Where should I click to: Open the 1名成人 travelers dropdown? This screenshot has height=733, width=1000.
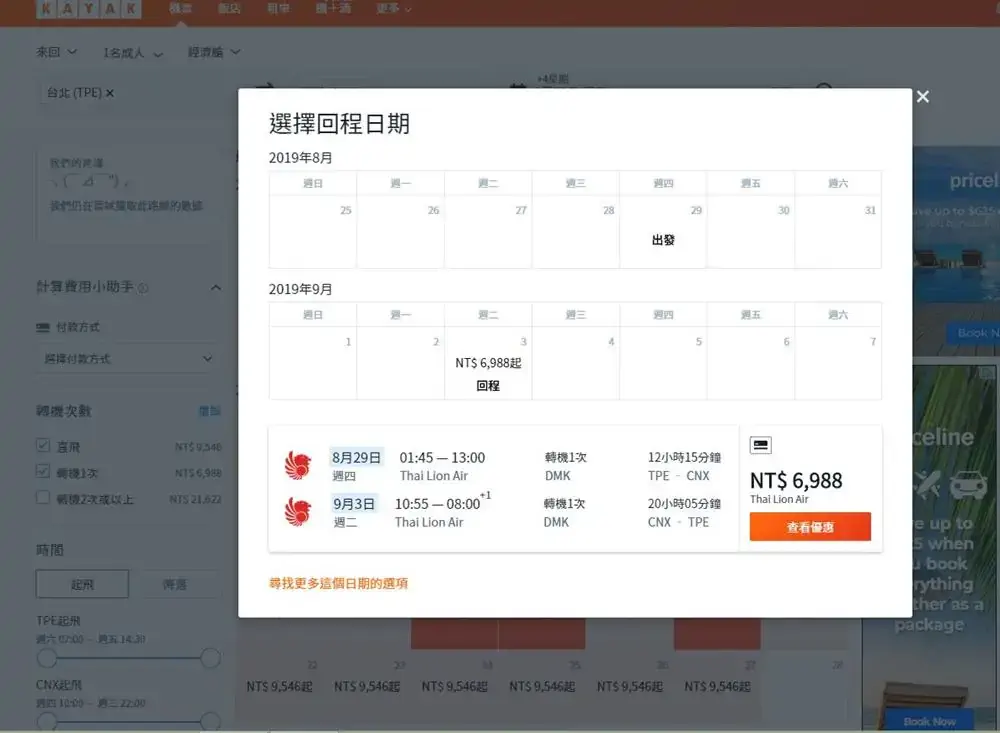coord(133,53)
